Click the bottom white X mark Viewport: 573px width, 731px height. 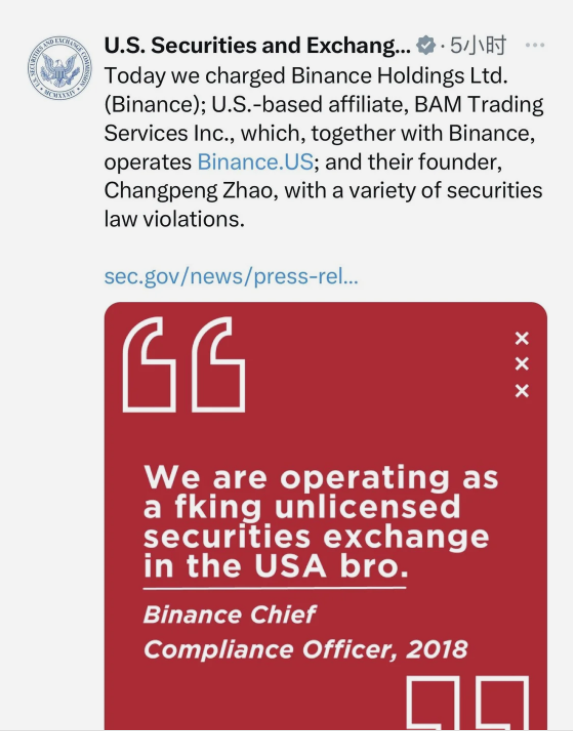(522, 391)
